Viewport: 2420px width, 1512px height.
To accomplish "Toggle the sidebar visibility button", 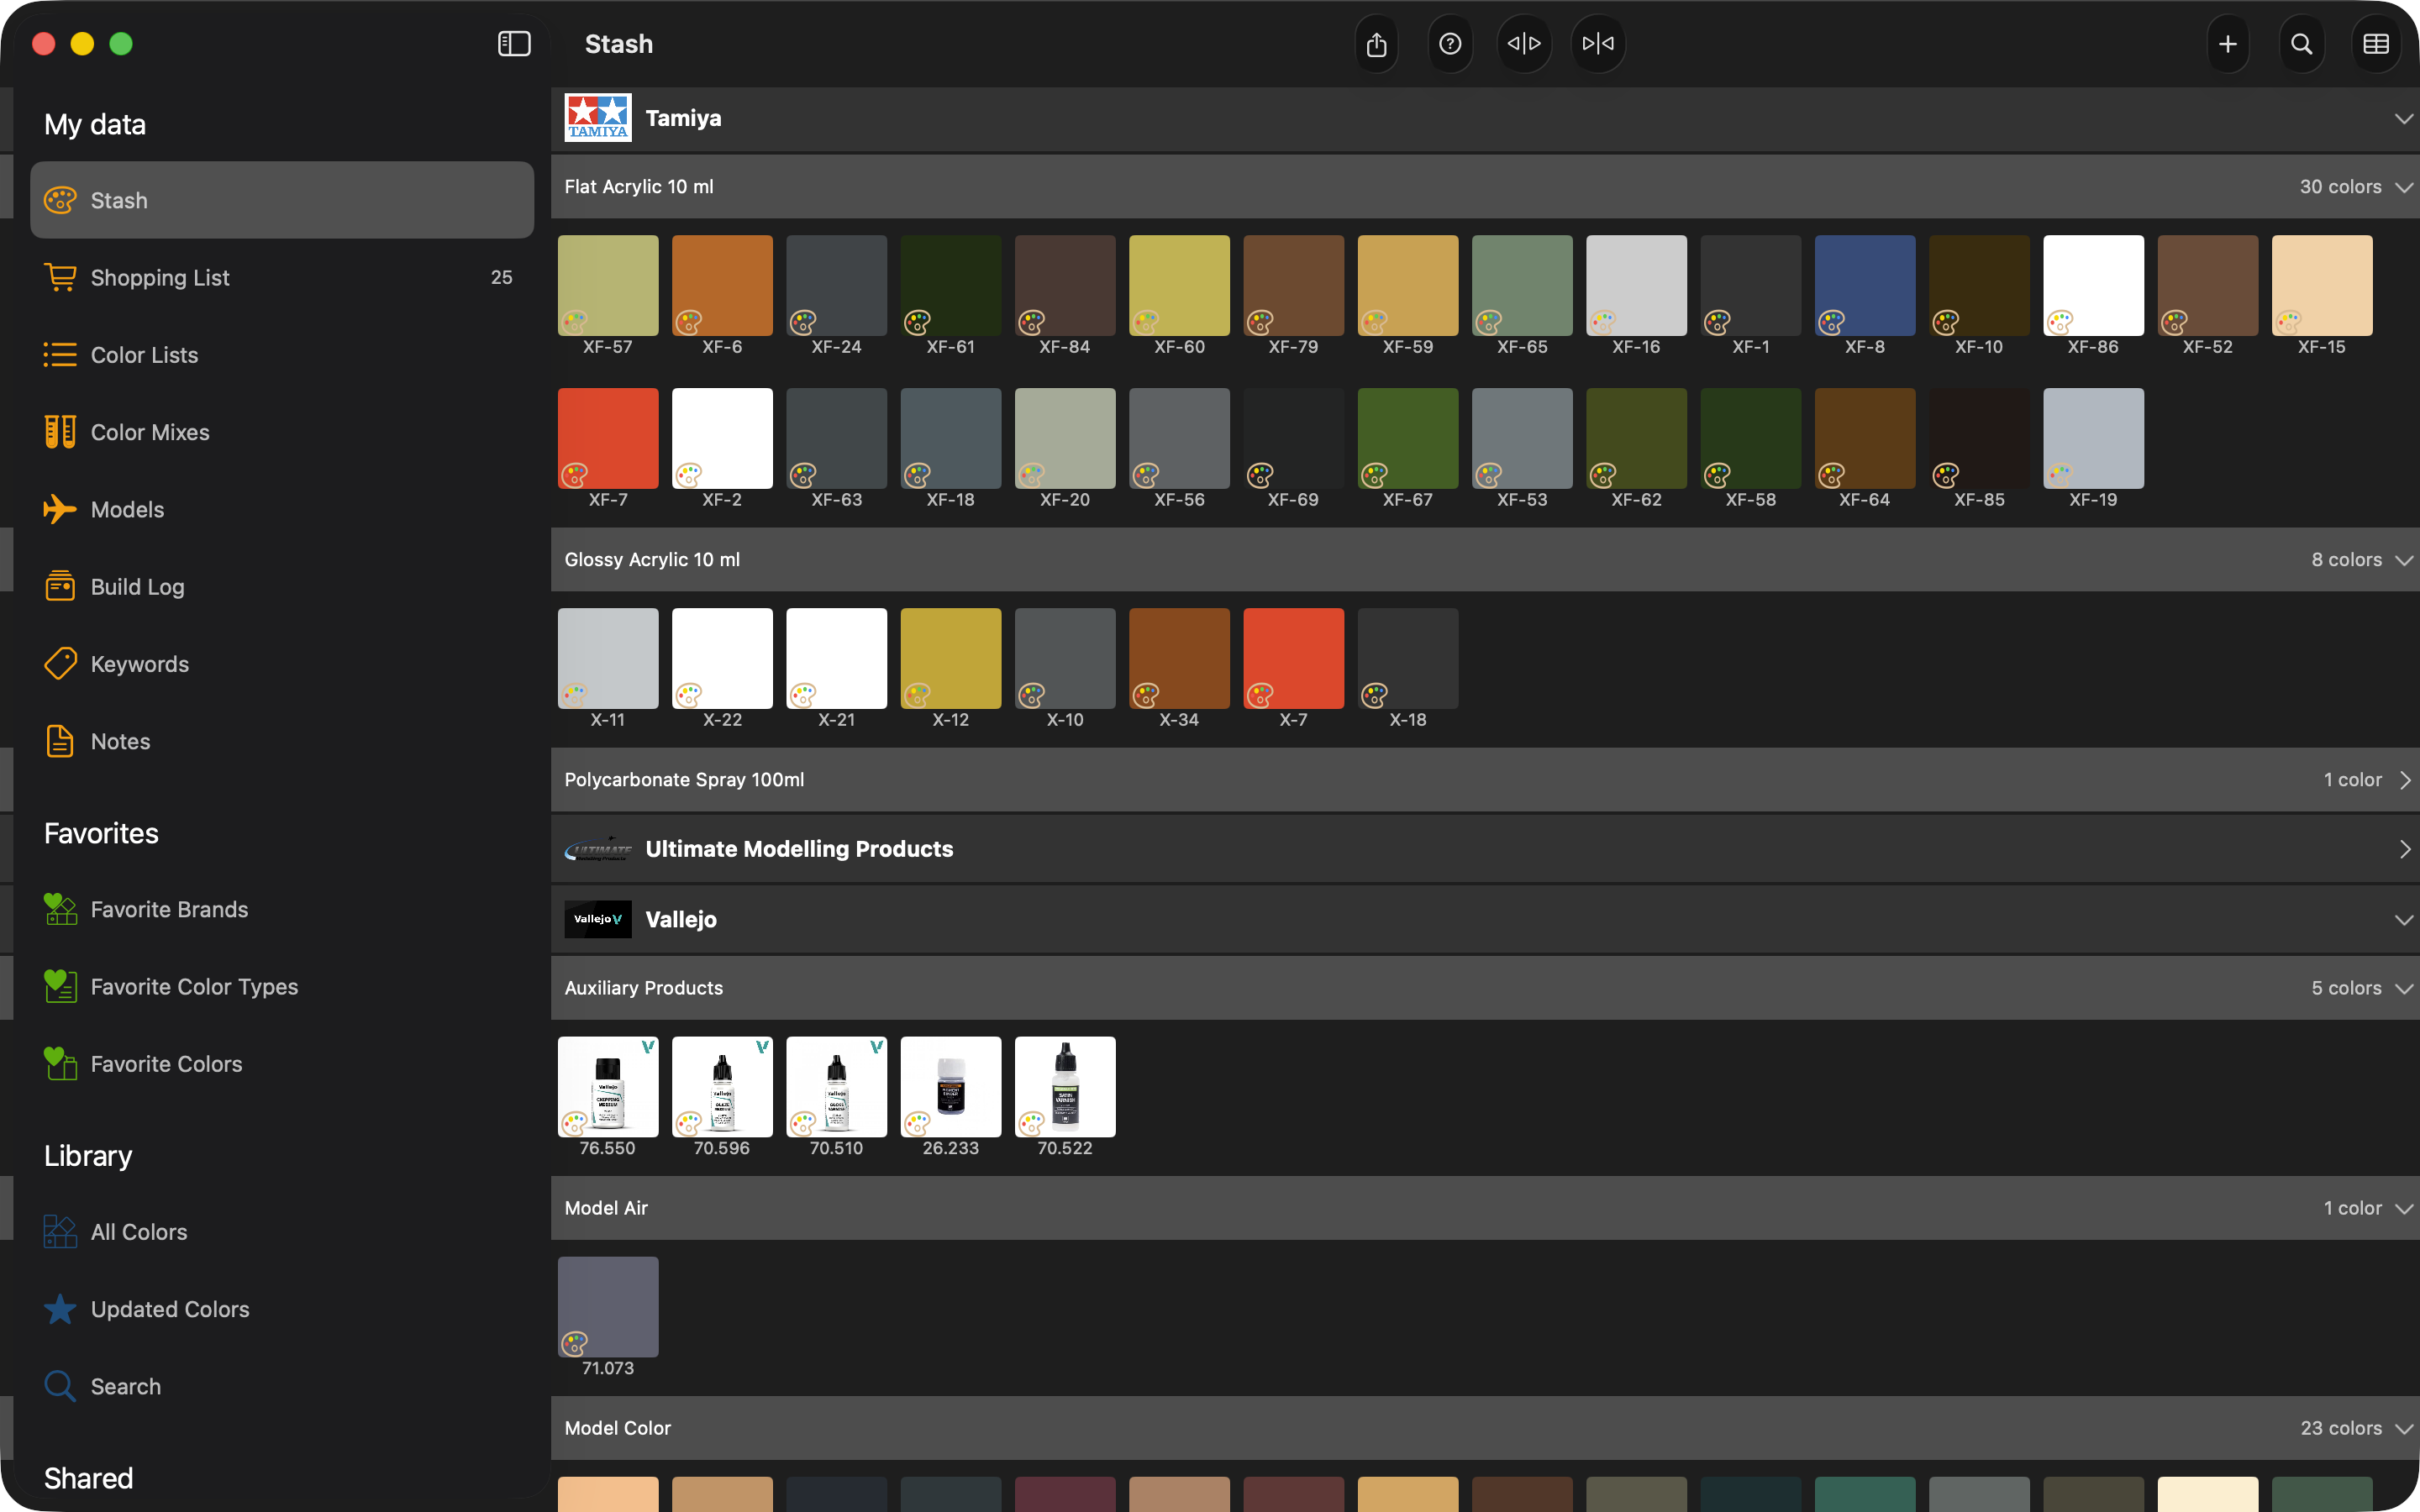I will coord(514,44).
